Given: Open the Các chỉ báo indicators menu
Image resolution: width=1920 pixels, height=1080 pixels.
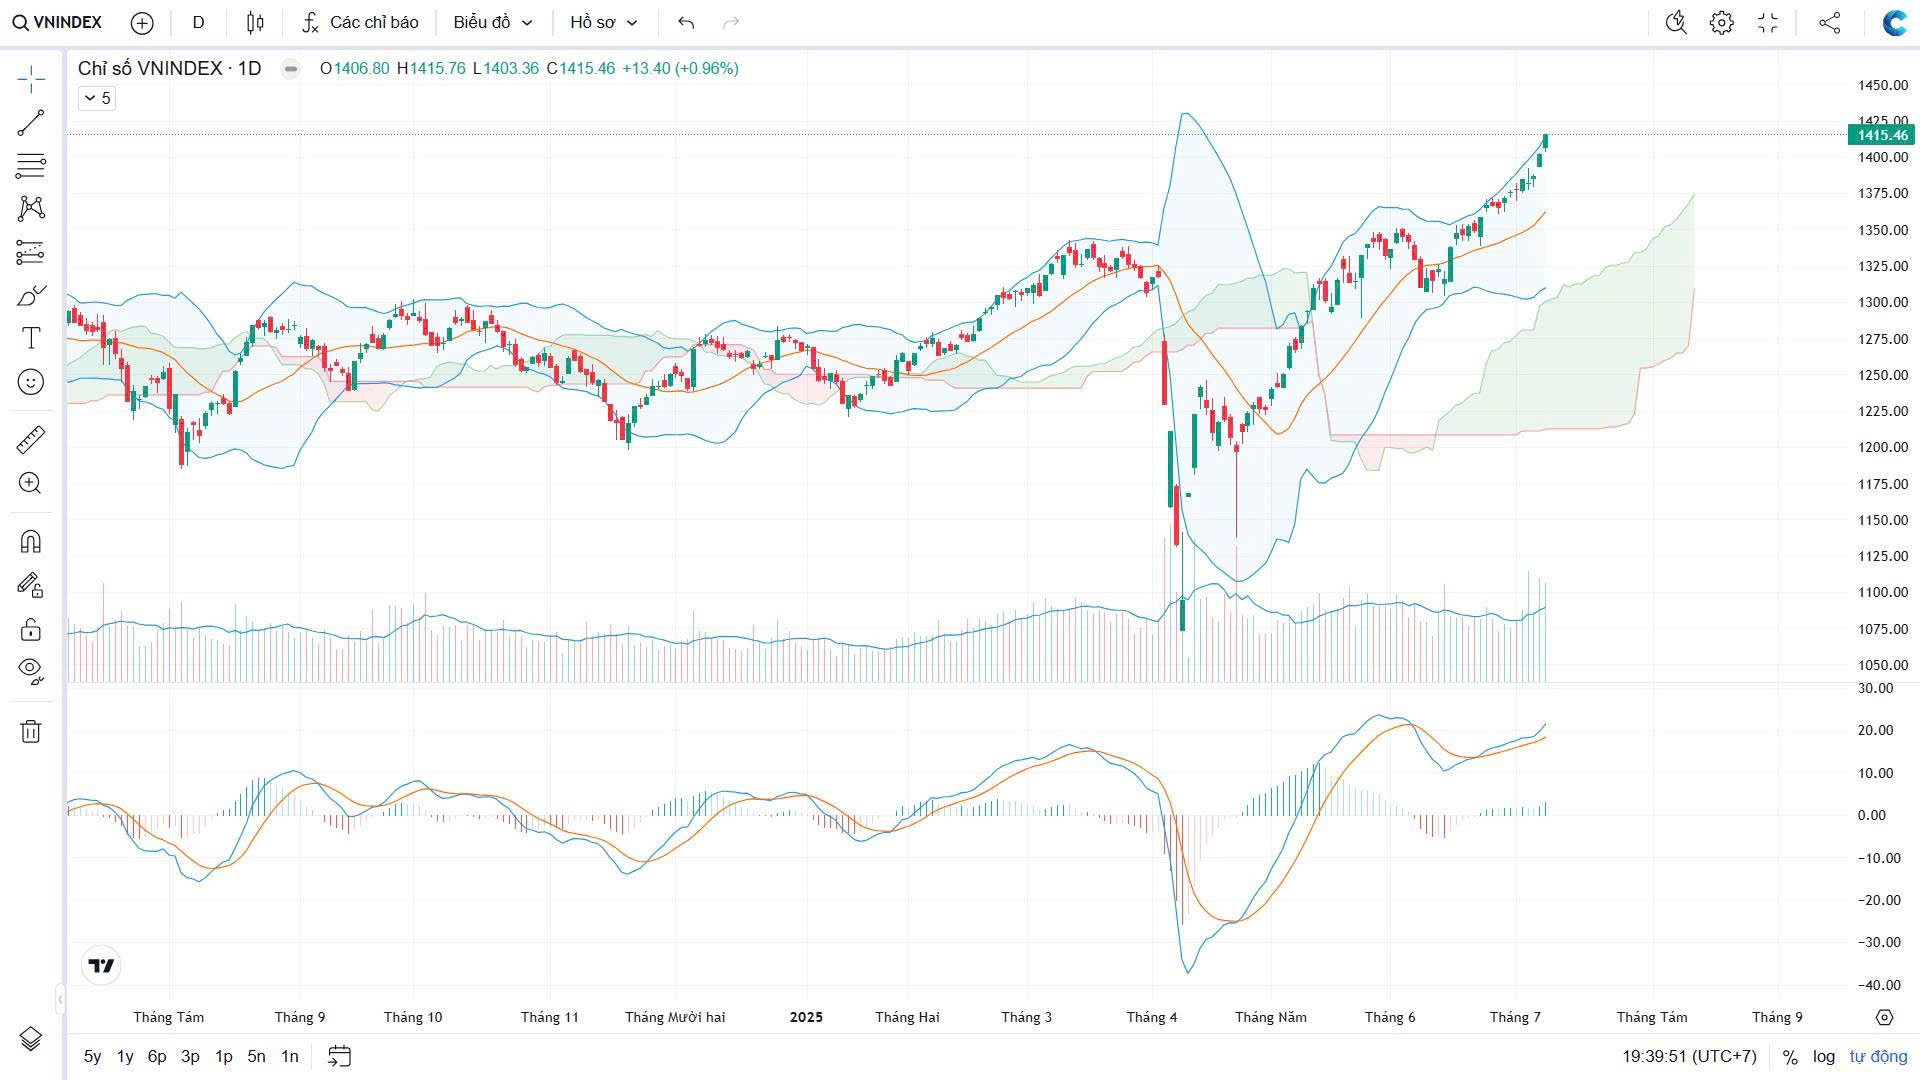Looking at the screenshot, I should click(x=361, y=22).
